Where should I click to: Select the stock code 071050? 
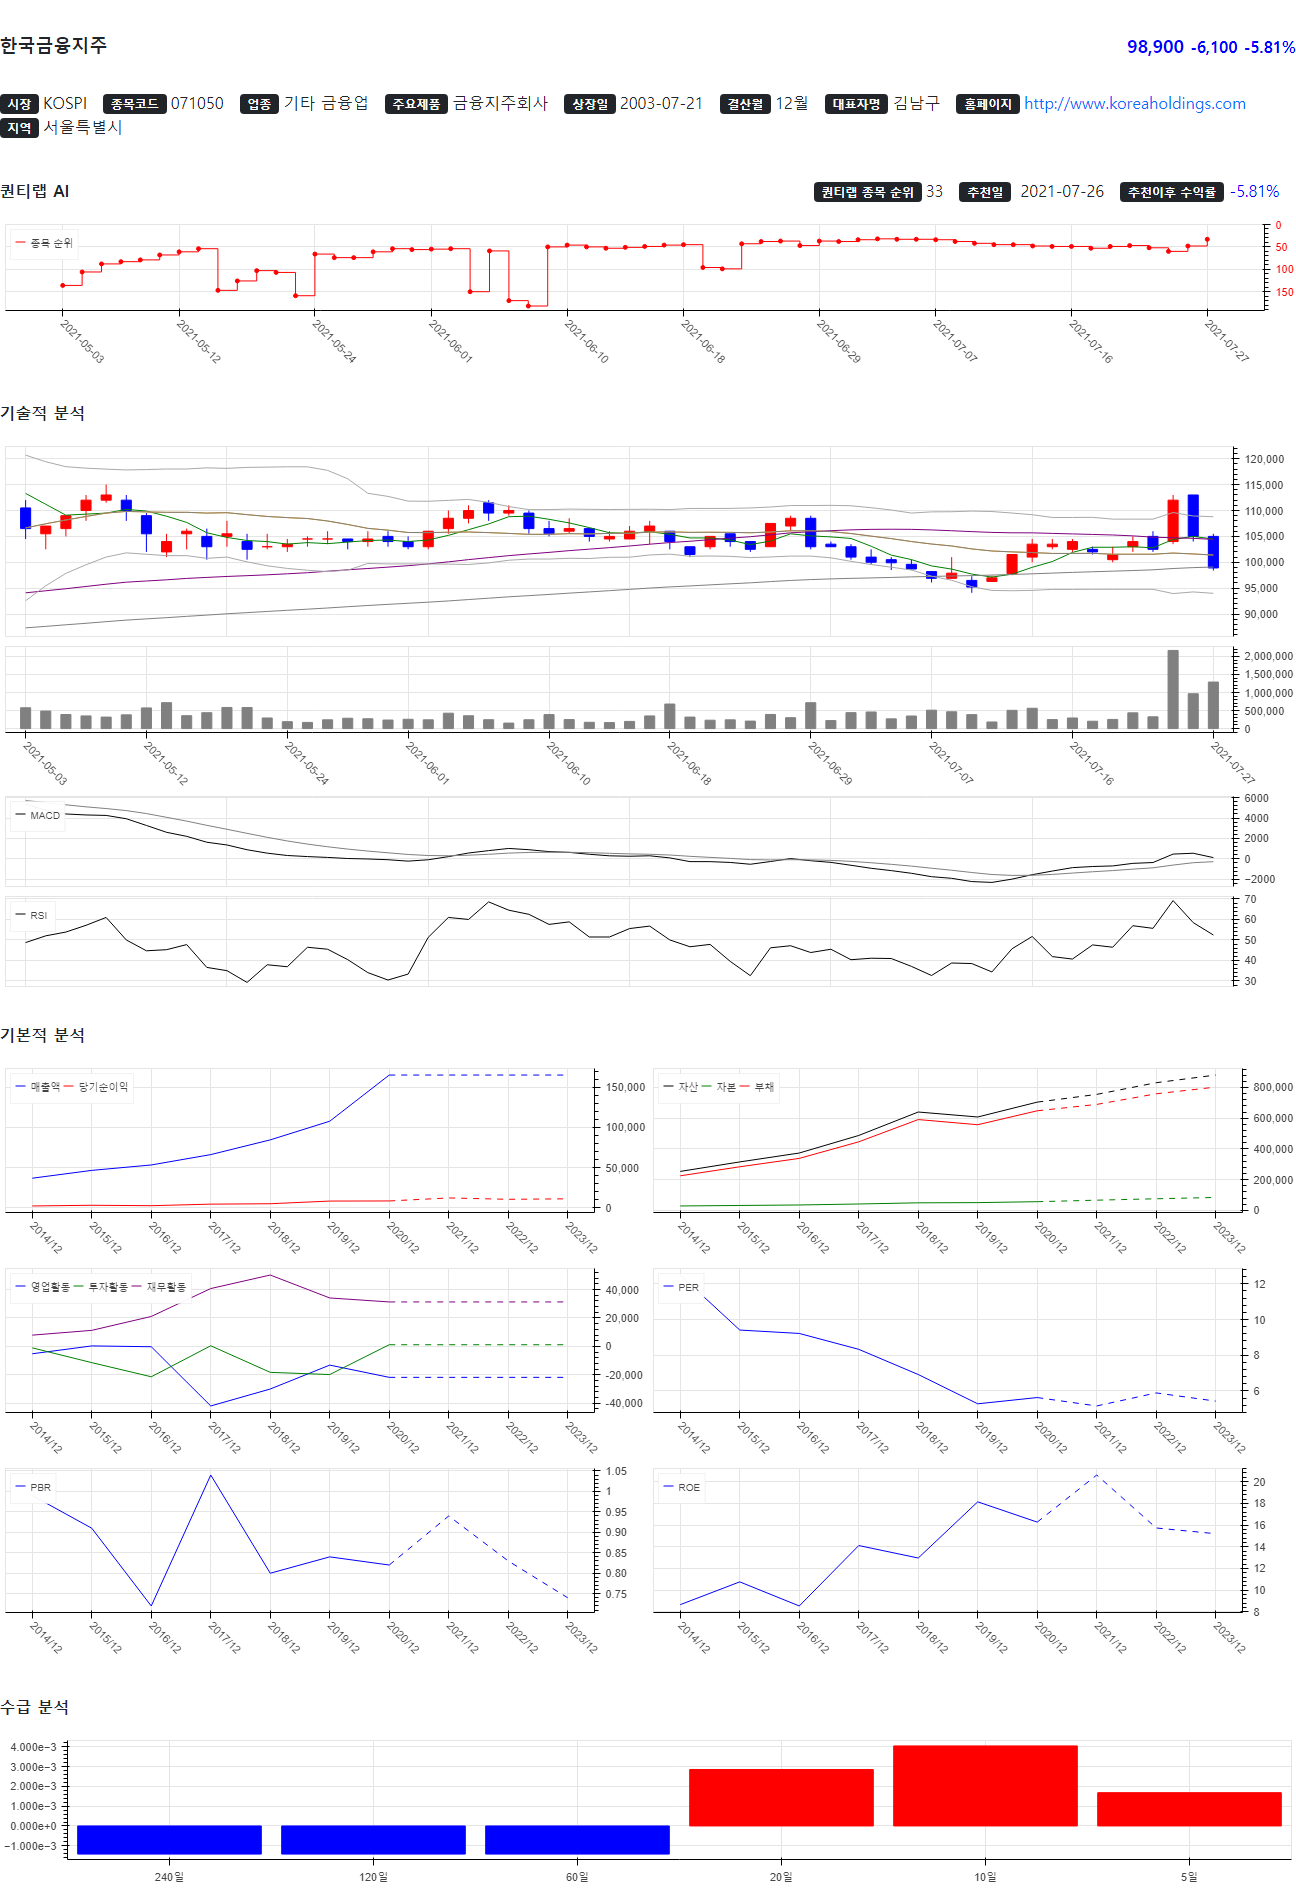tap(197, 103)
